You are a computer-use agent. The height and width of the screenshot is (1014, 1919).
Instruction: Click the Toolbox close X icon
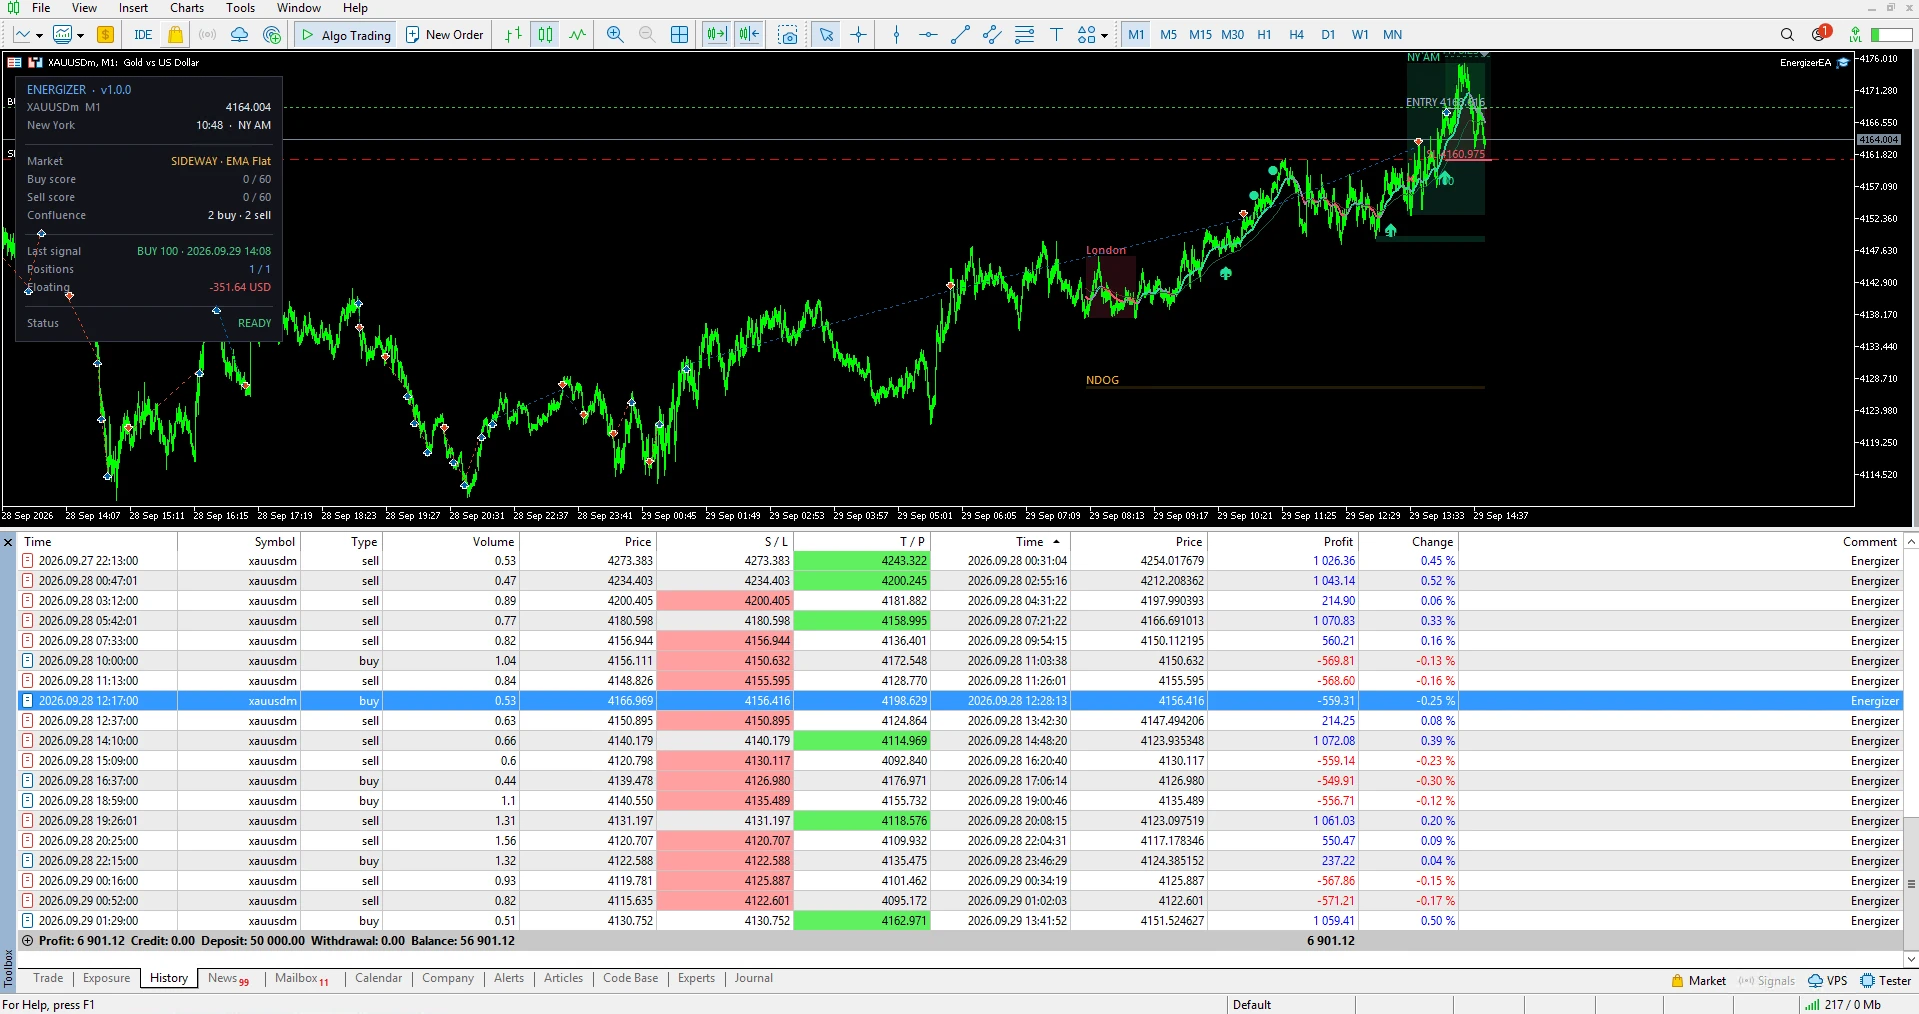coord(8,542)
